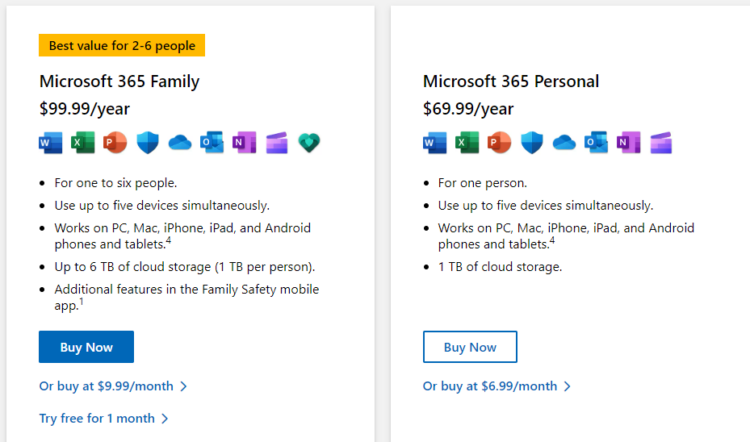This screenshot has height=442, width=750.
Task: Click the PowerPoint icon in the Personal plan
Action: tap(499, 143)
